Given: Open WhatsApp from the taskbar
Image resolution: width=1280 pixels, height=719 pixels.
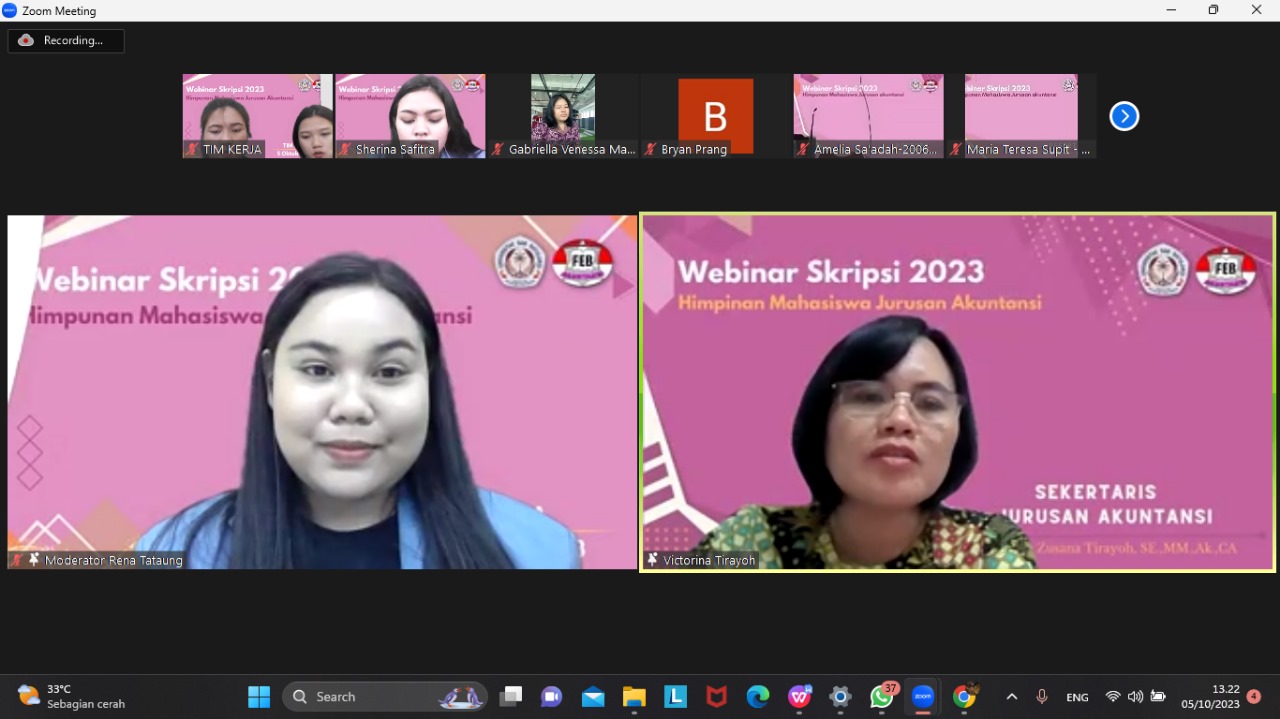Looking at the screenshot, I should point(881,697).
